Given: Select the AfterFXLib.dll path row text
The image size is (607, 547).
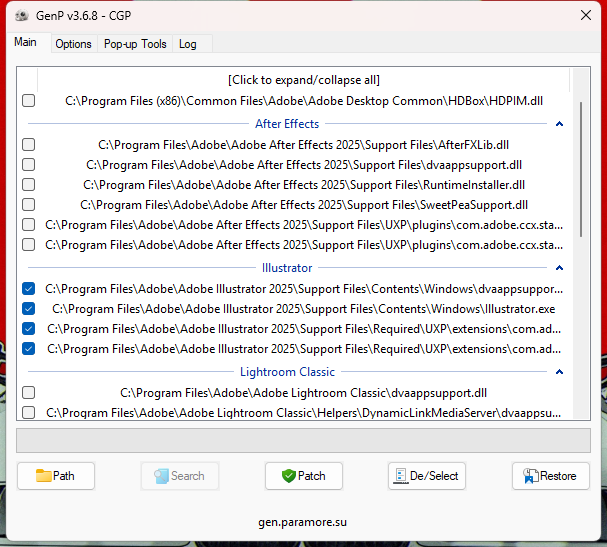Looking at the screenshot, I should pos(304,145).
